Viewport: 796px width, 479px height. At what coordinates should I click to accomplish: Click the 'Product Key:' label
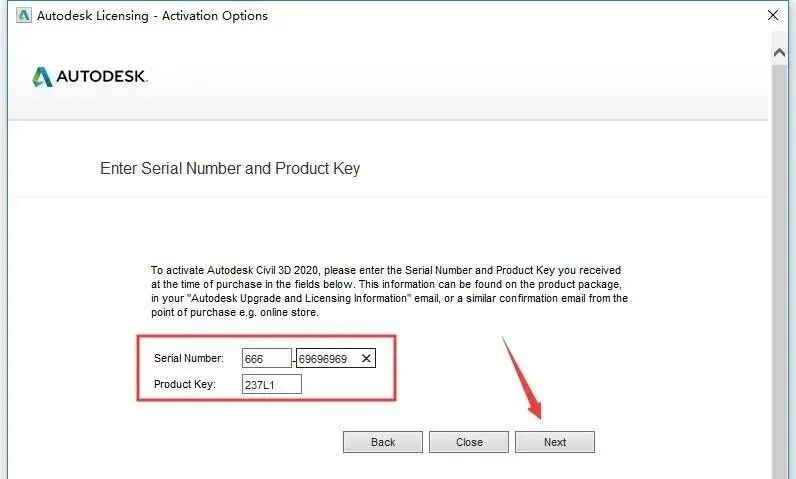coord(185,384)
